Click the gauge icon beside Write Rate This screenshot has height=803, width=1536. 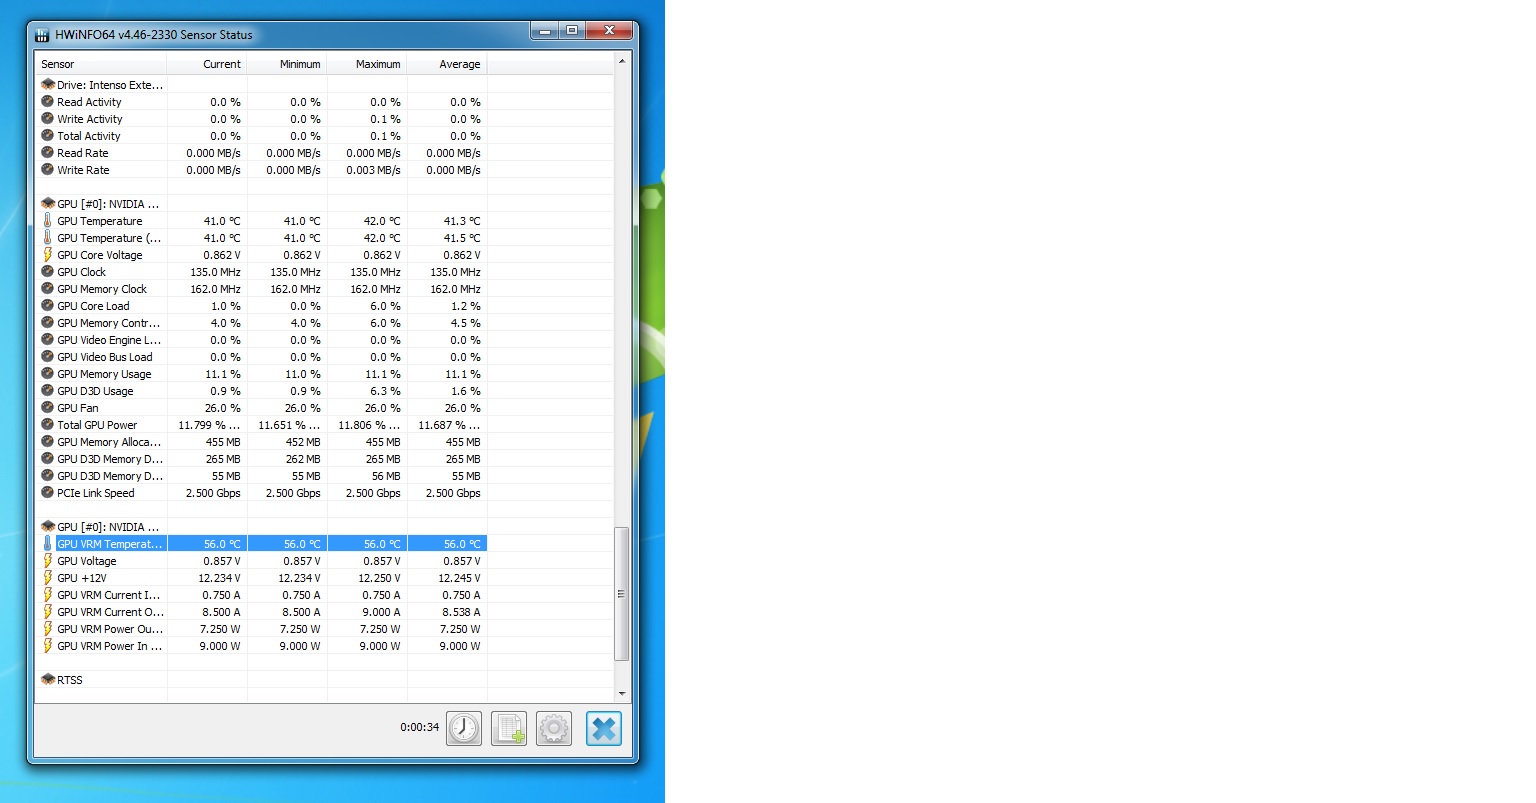(x=47, y=170)
